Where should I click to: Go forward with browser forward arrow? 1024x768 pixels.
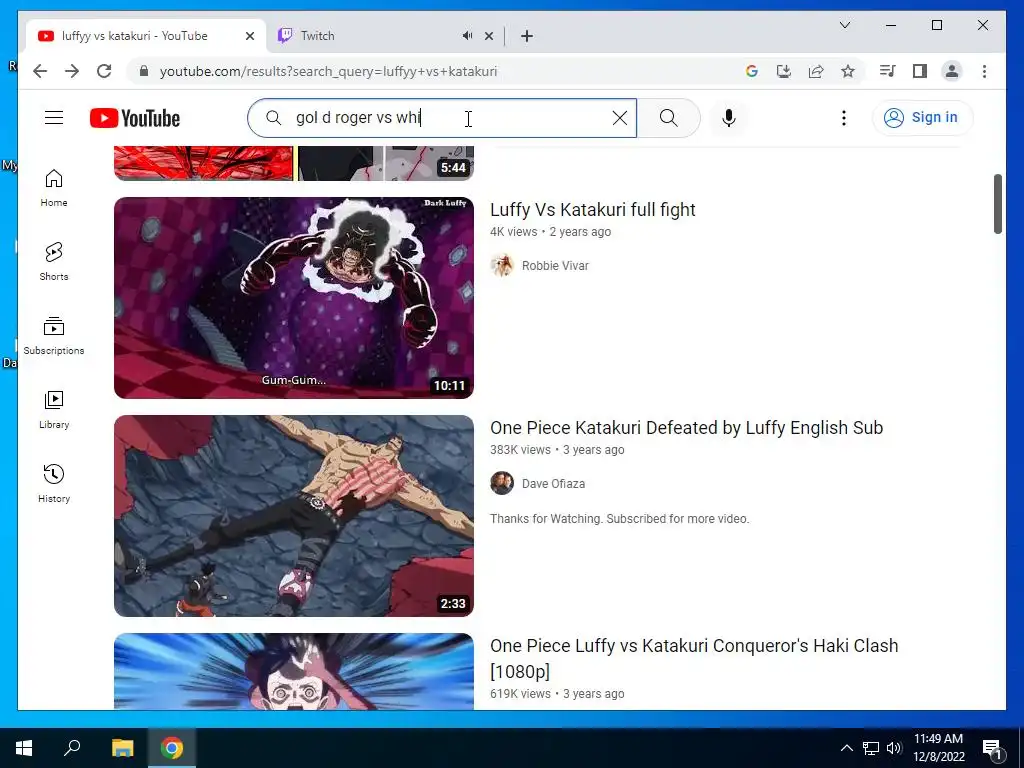click(x=72, y=71)
